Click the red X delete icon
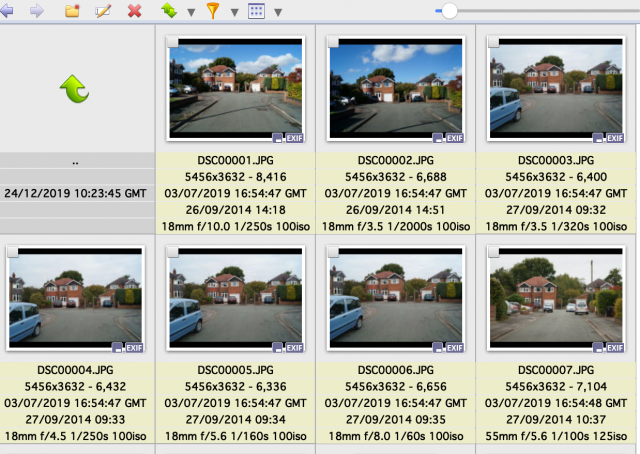Image resolution: width=640 pixels, height=454 pixels. (134, 11)
